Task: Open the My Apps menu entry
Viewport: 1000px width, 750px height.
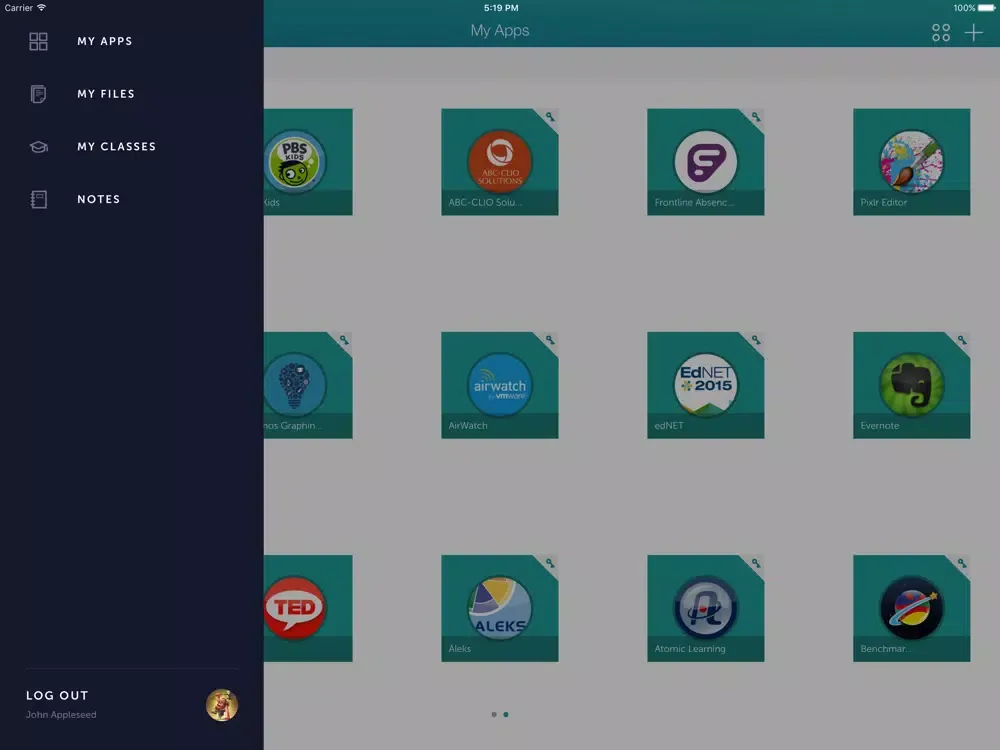Action: [x=104, y=41]
